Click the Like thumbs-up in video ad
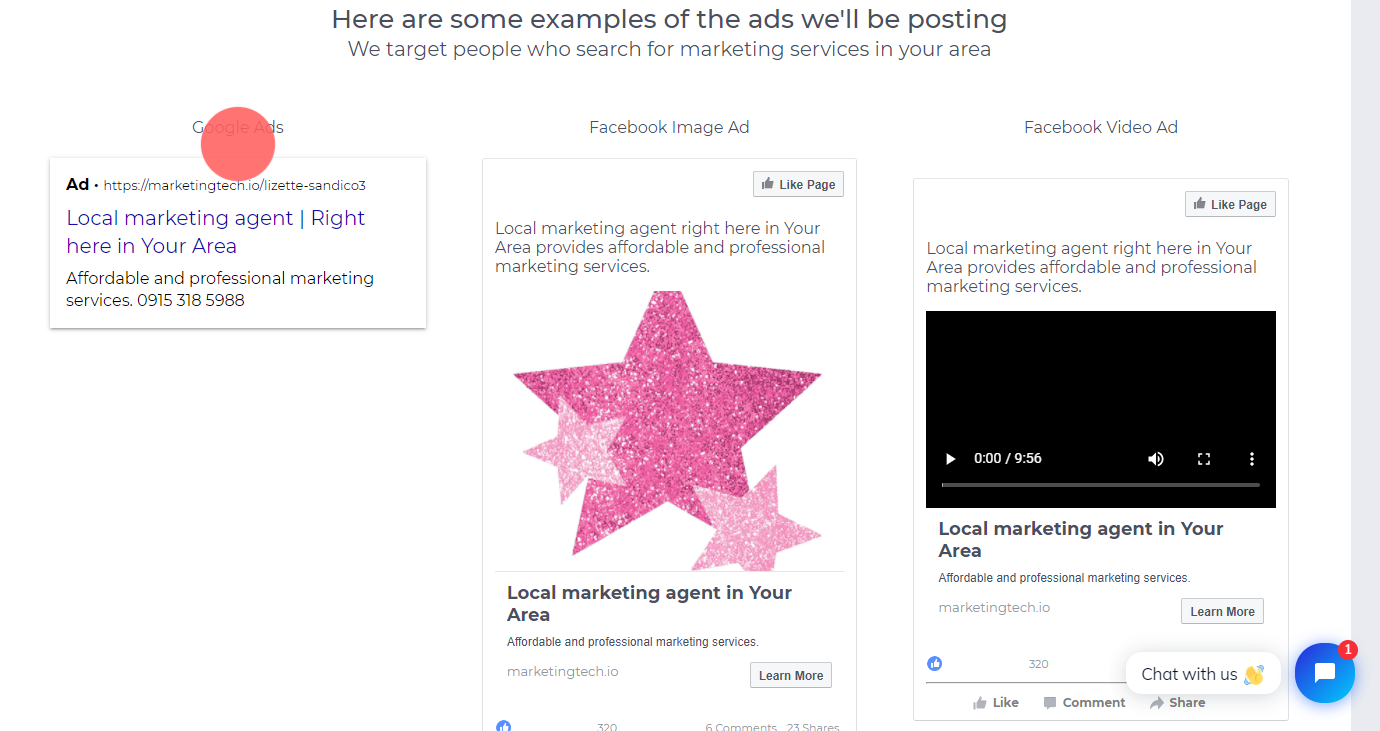 980,703
